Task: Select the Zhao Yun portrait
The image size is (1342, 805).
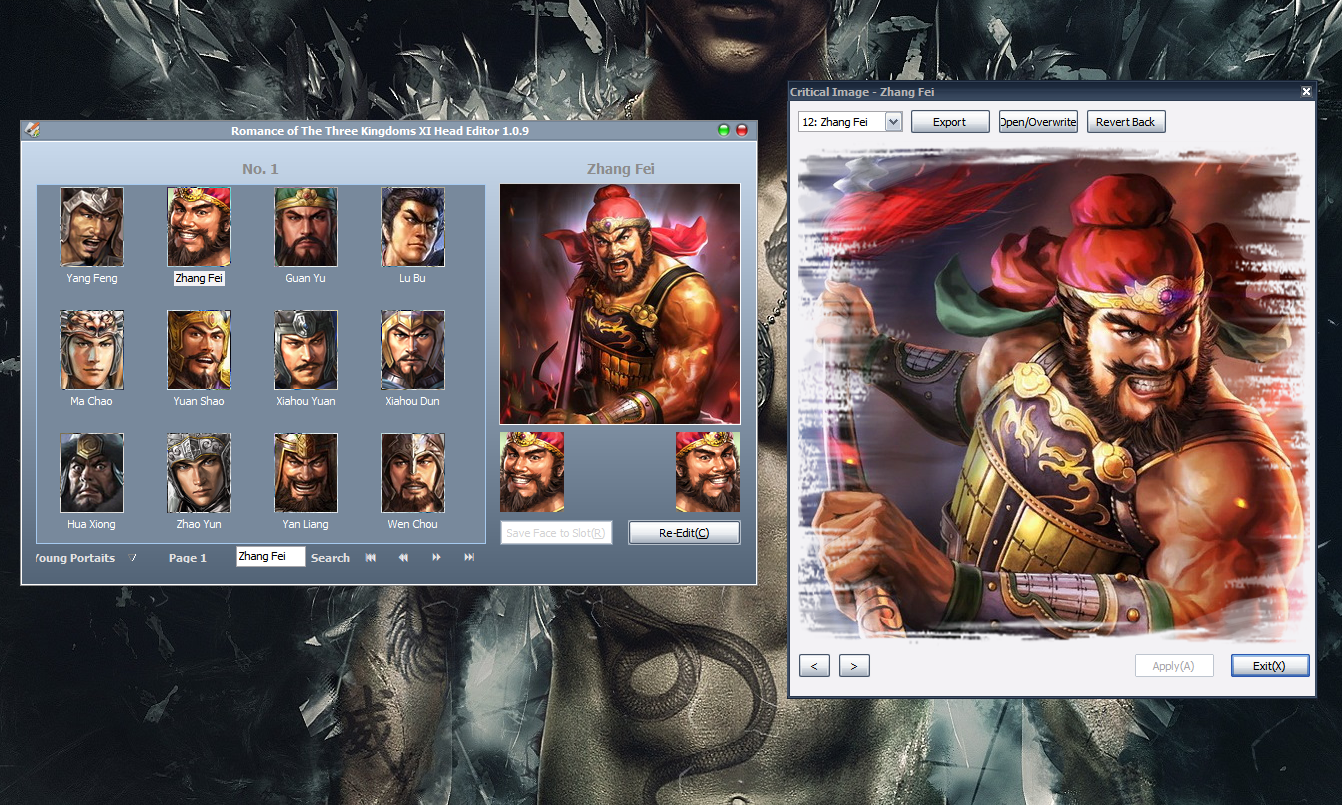Action: pos(199,473)
